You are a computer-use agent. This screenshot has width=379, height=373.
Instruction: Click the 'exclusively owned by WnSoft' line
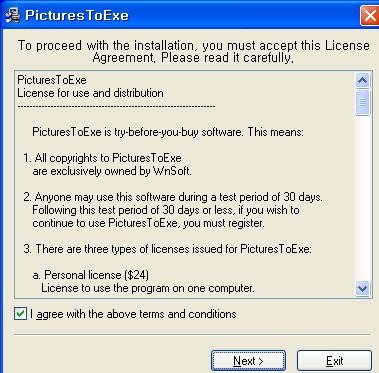pyautogui.click(x=112, y=171)
